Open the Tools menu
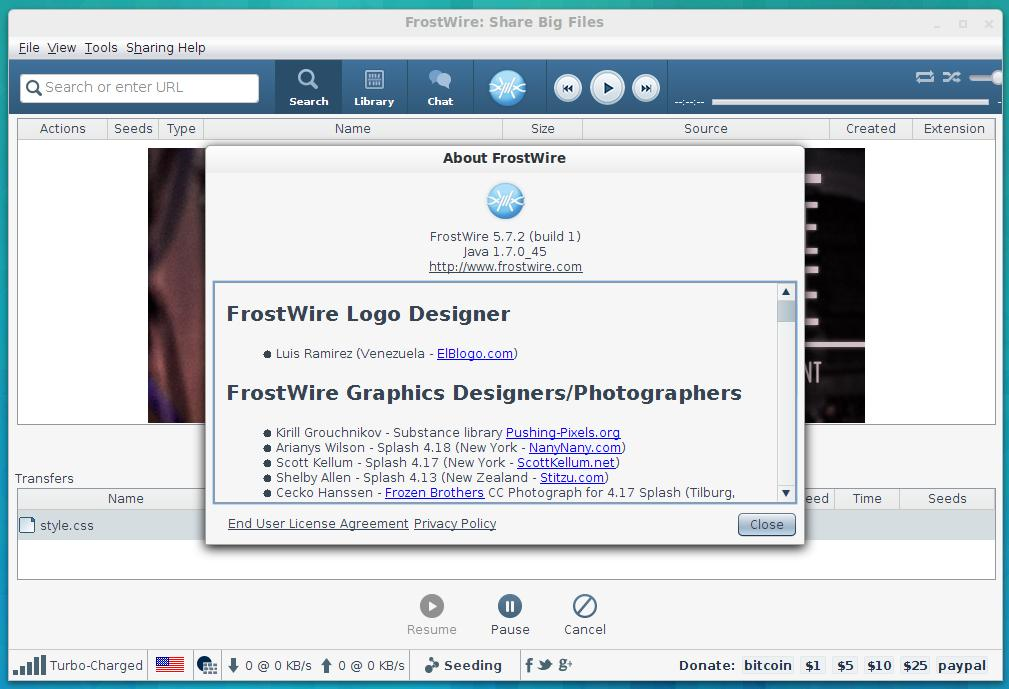Viewport: 1009px width, 689px height. point(101,48)
